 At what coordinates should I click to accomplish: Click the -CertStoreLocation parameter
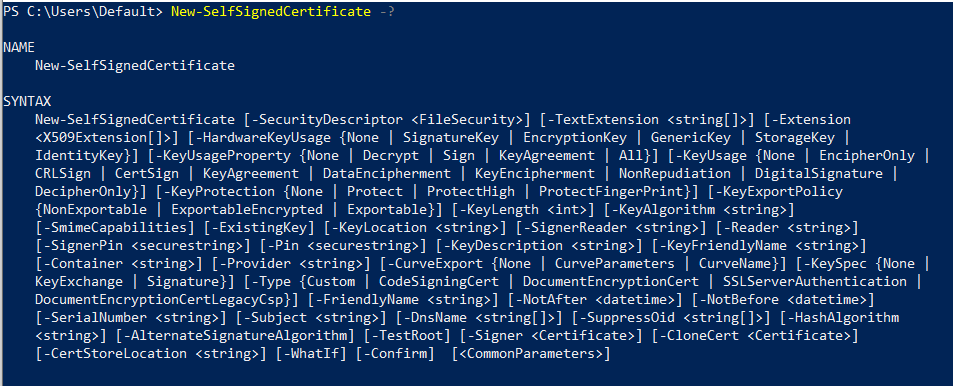(114, 354)
